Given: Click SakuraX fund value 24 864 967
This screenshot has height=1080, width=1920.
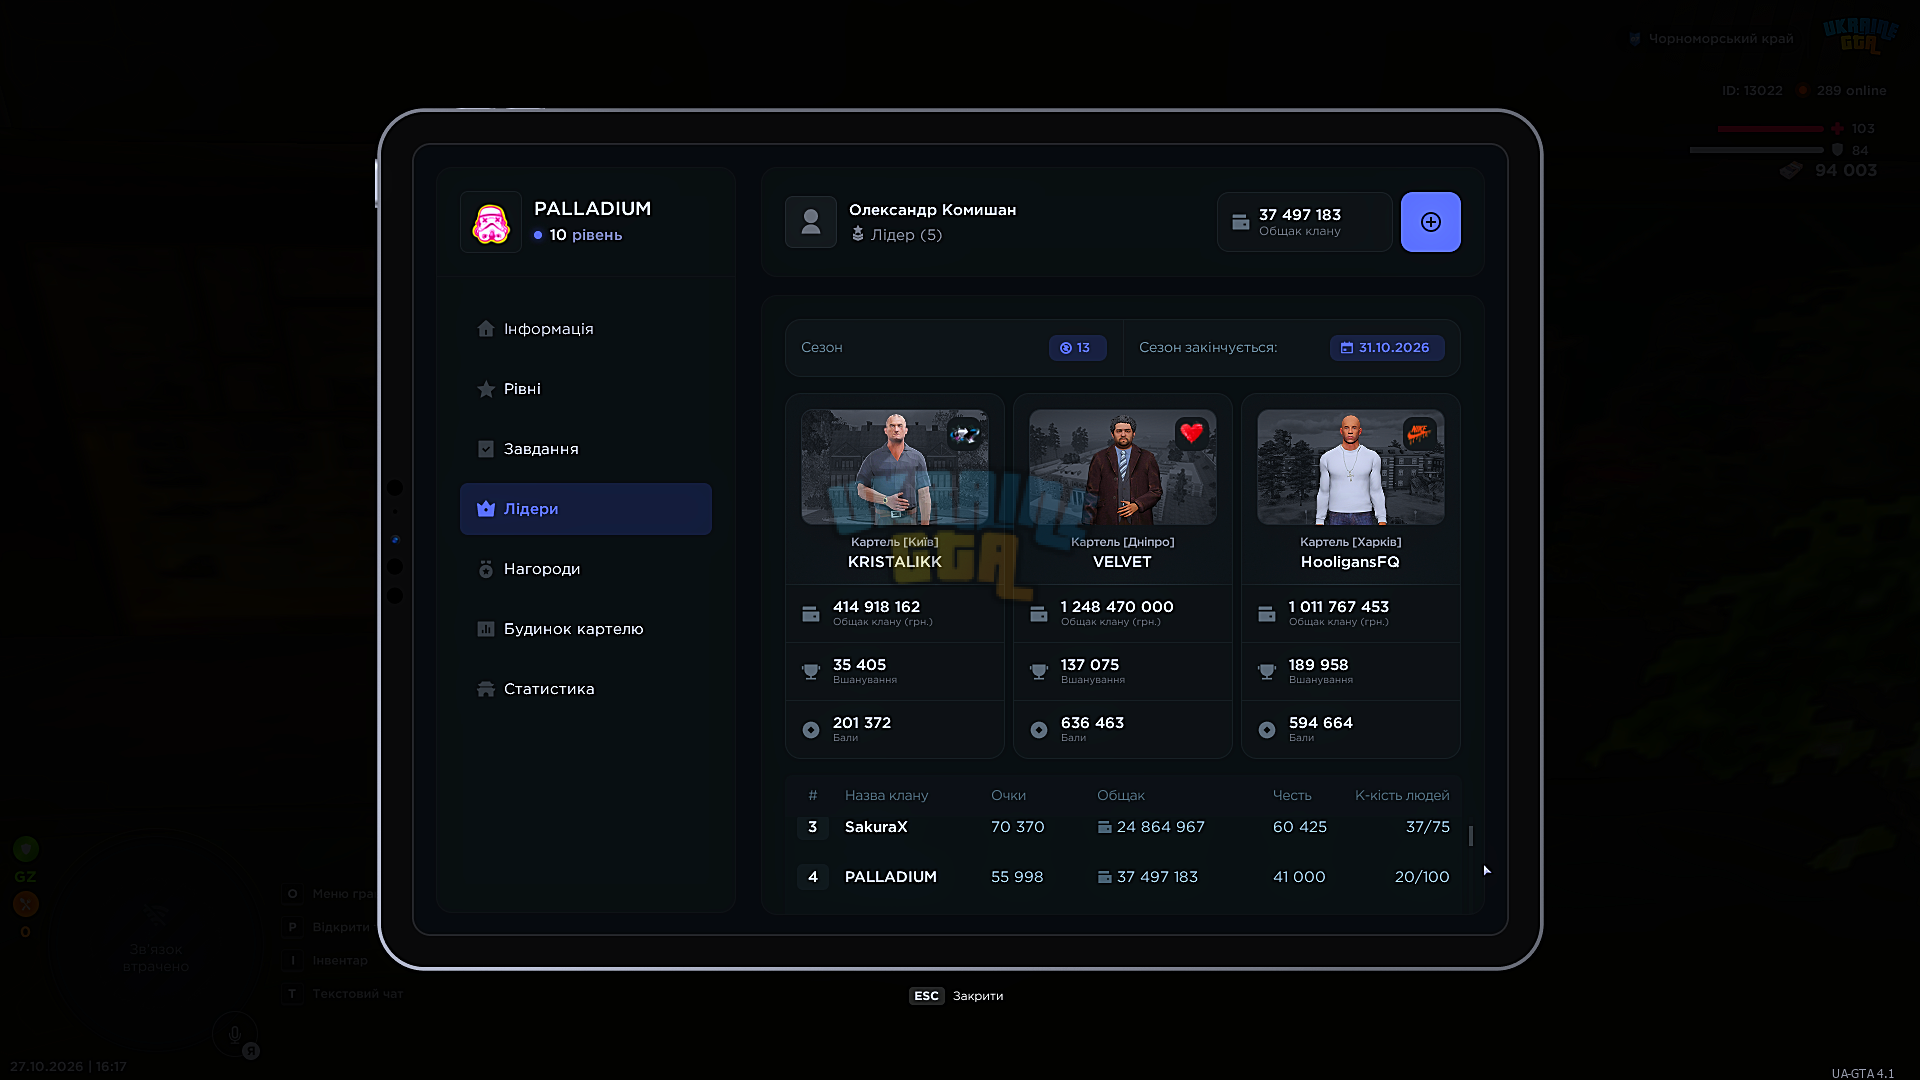Looking at the screenshot, I should 1160,827.
